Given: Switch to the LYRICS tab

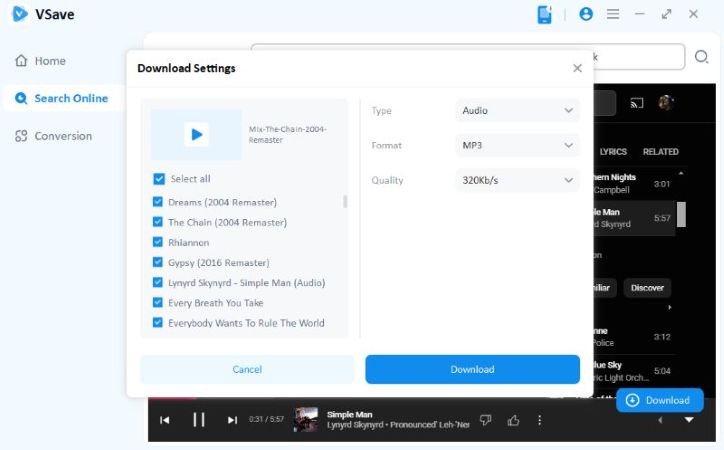Looking at the screenshot, I should pos(613,152).
